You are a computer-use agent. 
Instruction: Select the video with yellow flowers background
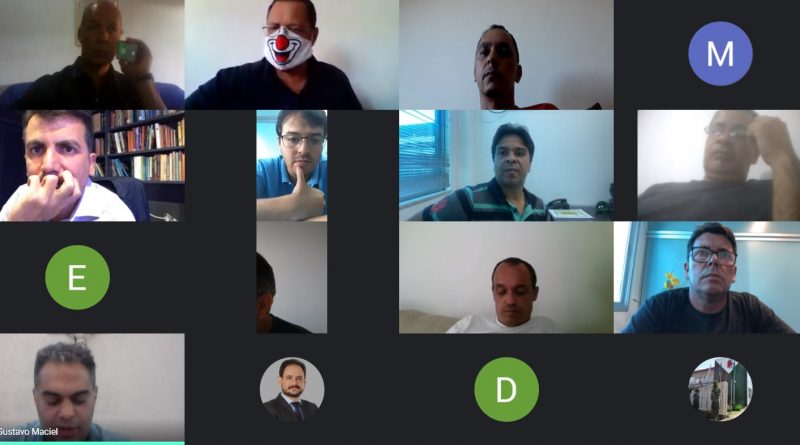coord(707,278)
